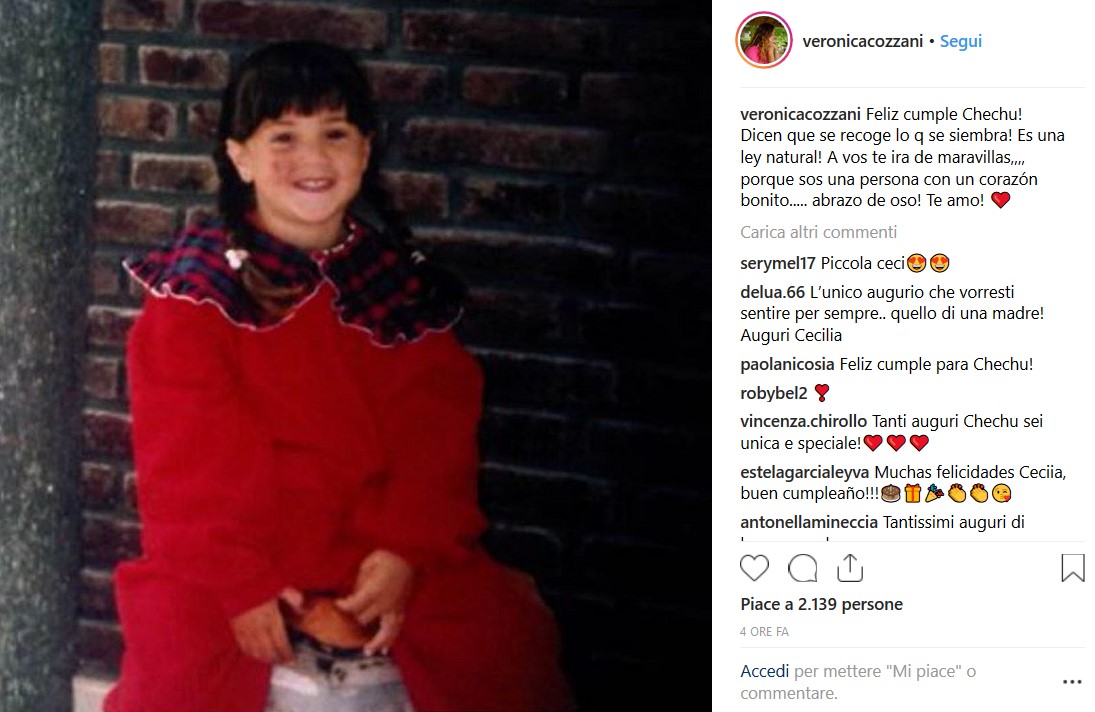The height and width of the screenshot is (712, 1095).
Task: Like the post with the heart icon
Action: 754,568
